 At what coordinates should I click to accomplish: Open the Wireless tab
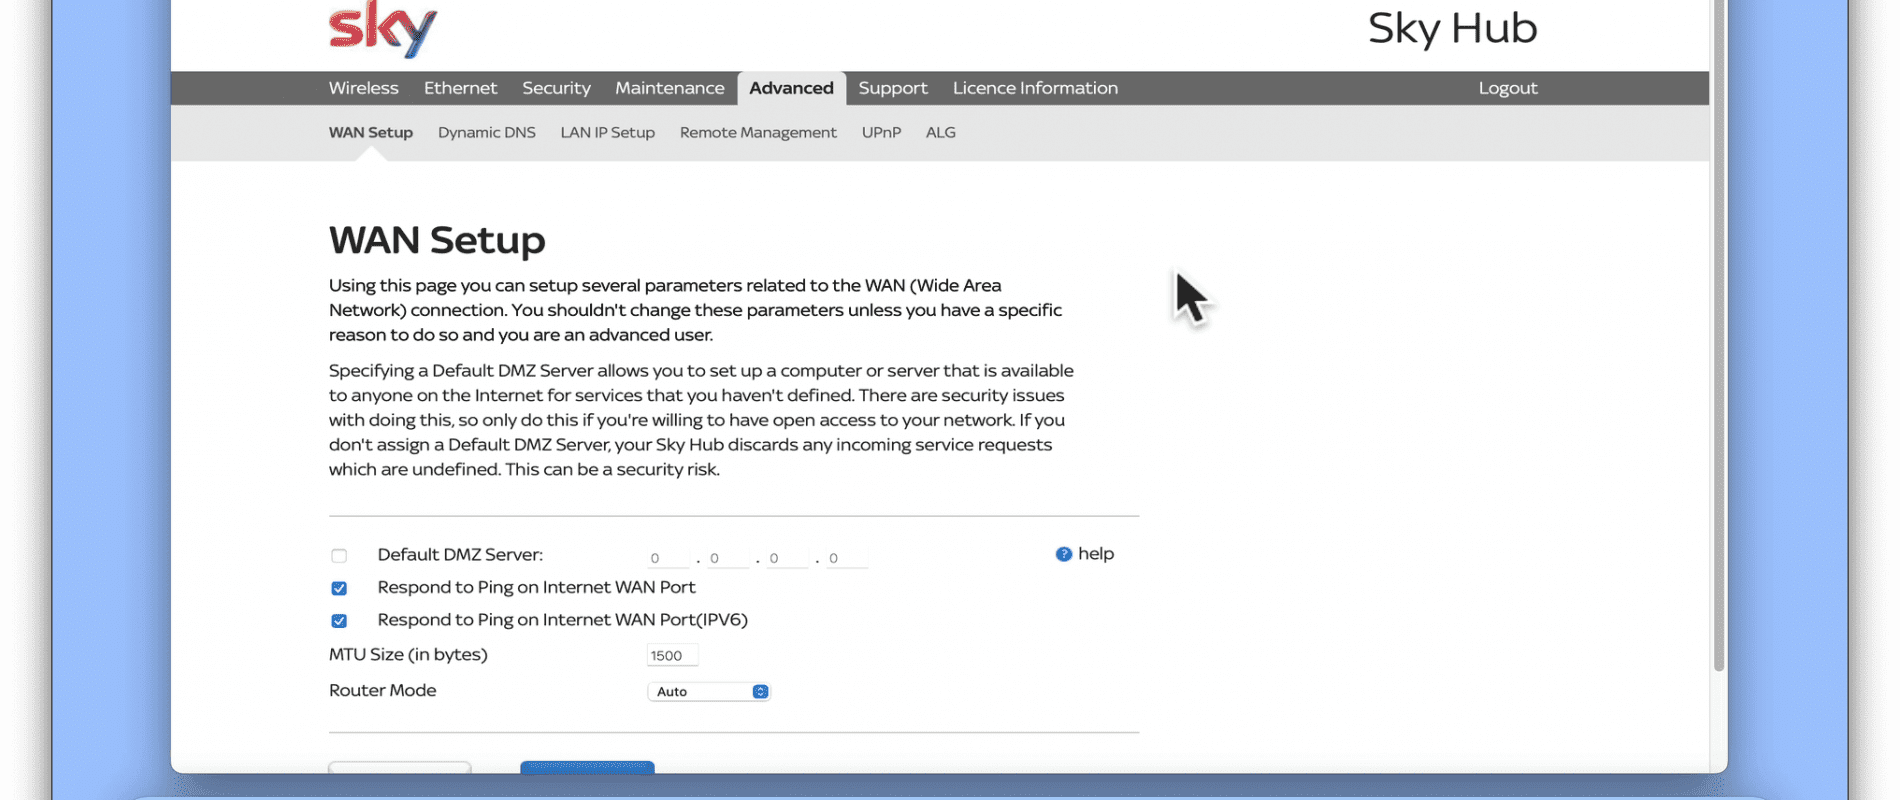pyautogui.click(x=363, y=88)
